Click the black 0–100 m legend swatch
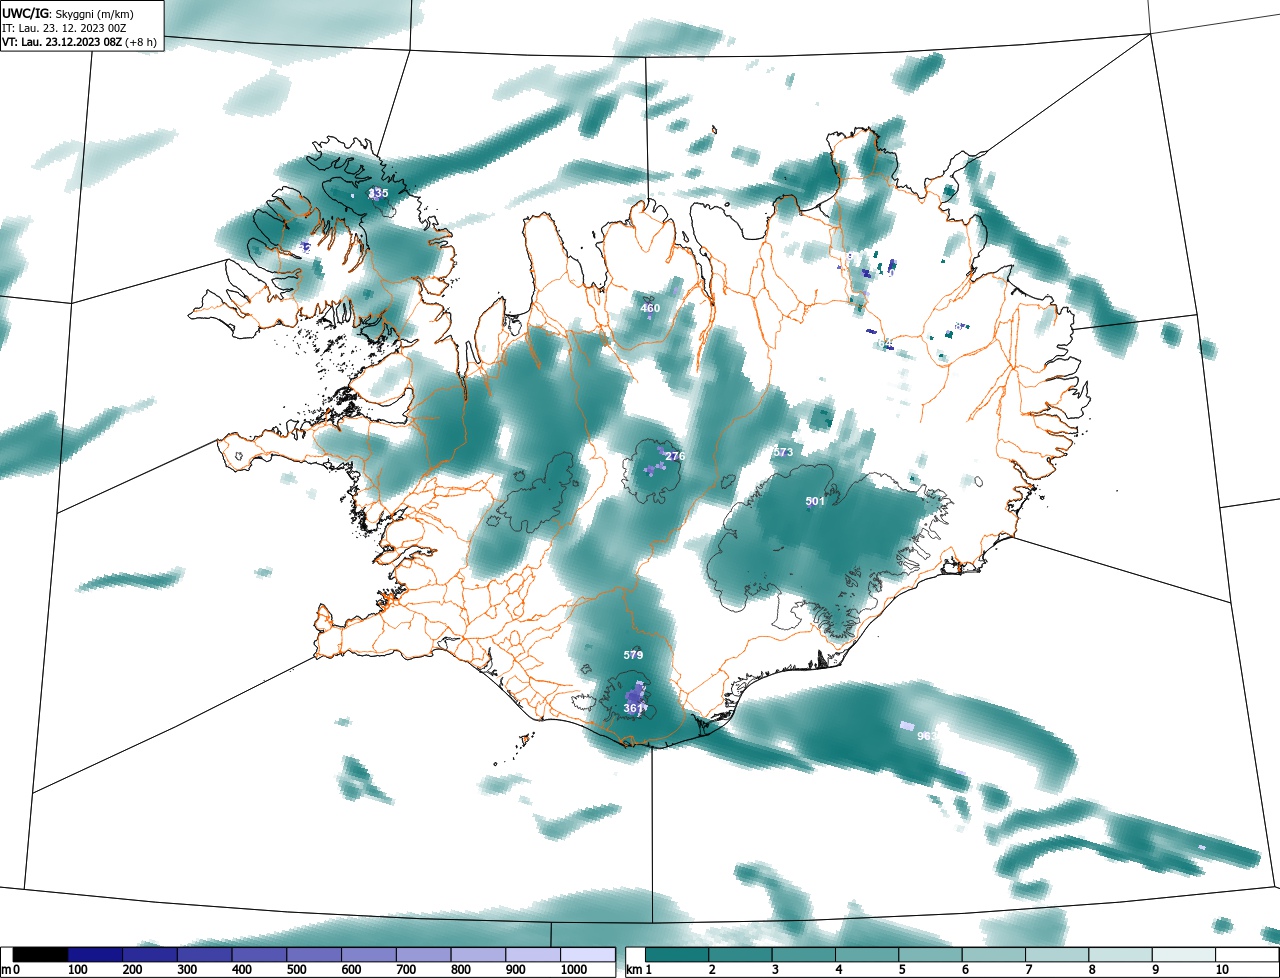The height and width of the screenshot is (978, 1280). (x=40, y=955)
